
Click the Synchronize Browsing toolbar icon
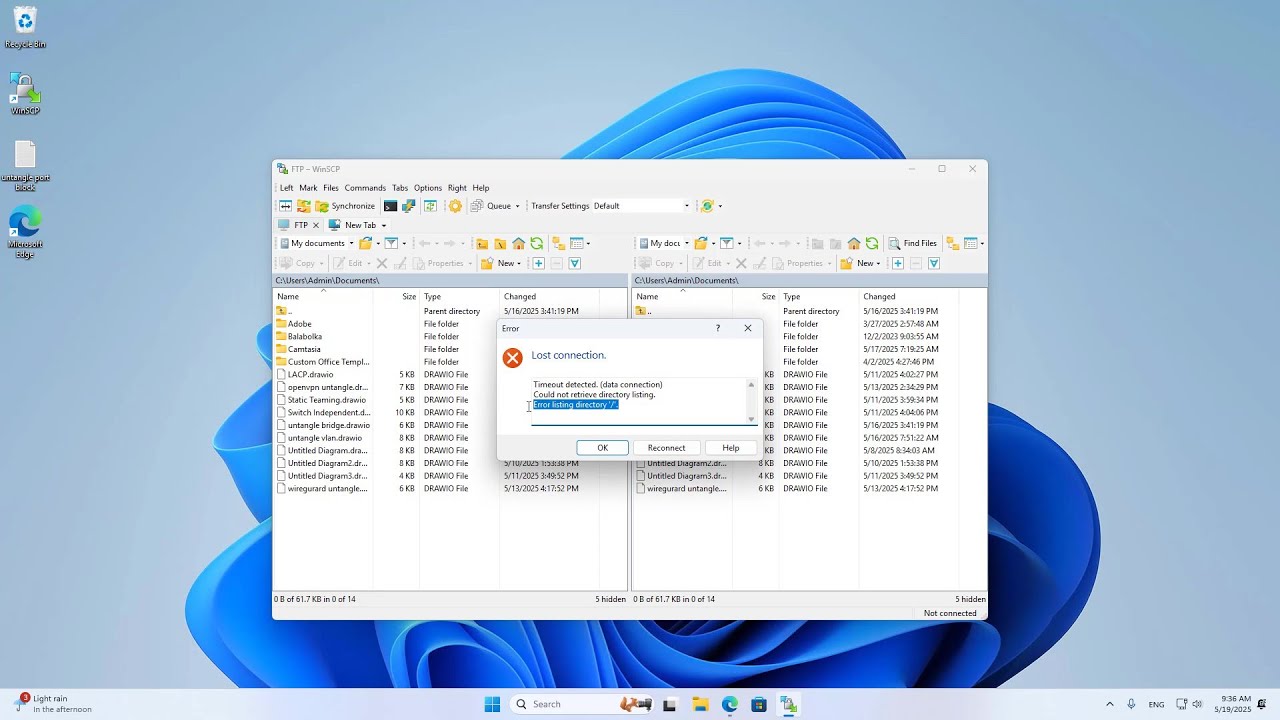[304, 206]
